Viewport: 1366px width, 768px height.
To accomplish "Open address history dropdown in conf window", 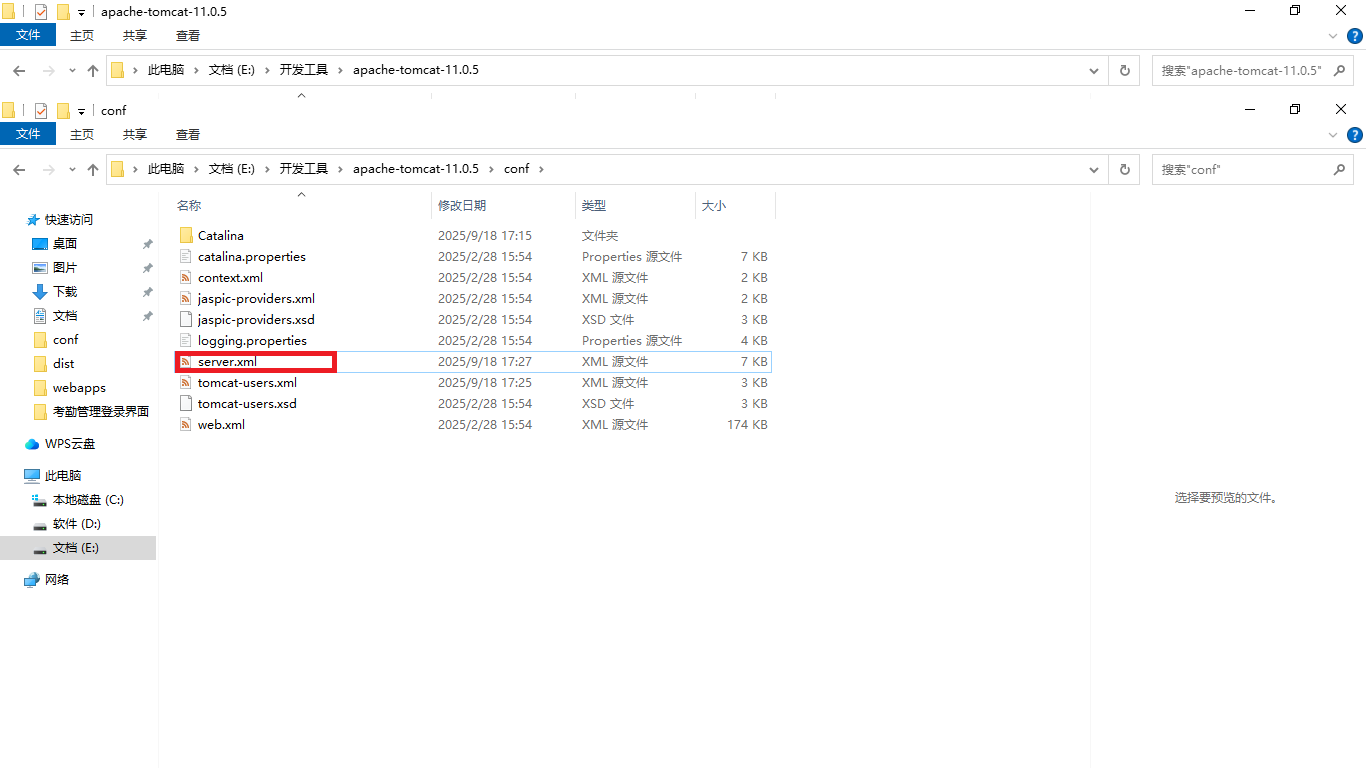I will (x=1096, y=170).
